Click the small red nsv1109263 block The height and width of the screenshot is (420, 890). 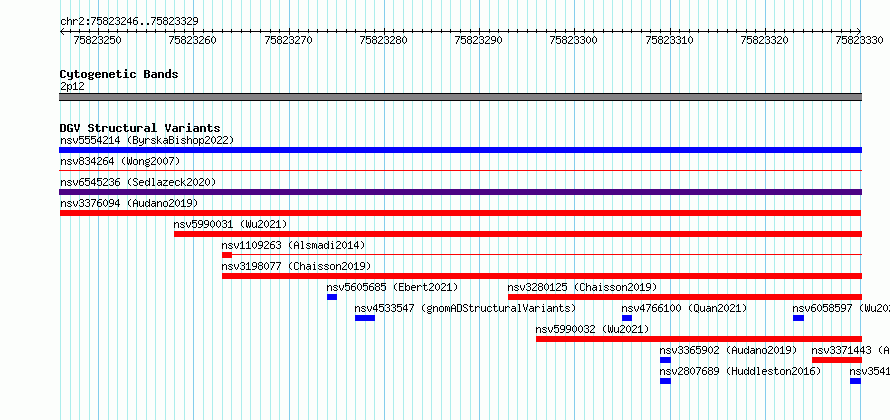226,255
